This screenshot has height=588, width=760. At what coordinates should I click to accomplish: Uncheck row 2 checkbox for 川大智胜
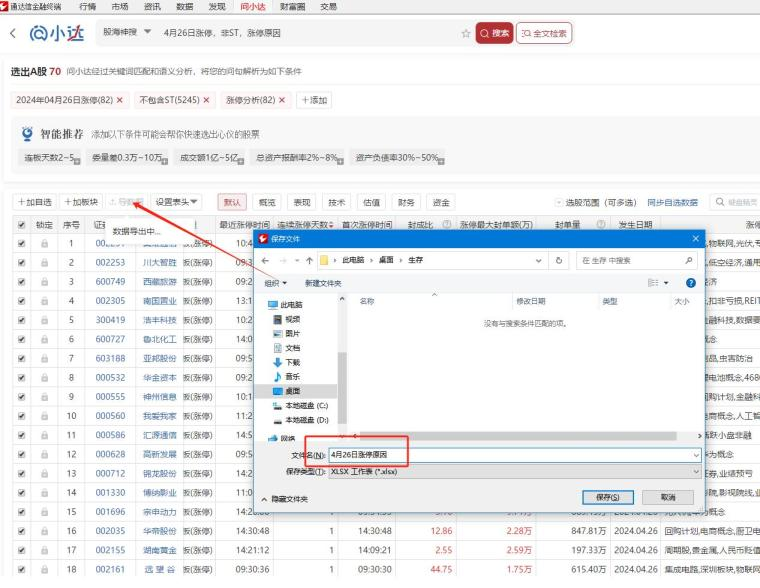tap(21, 263)
